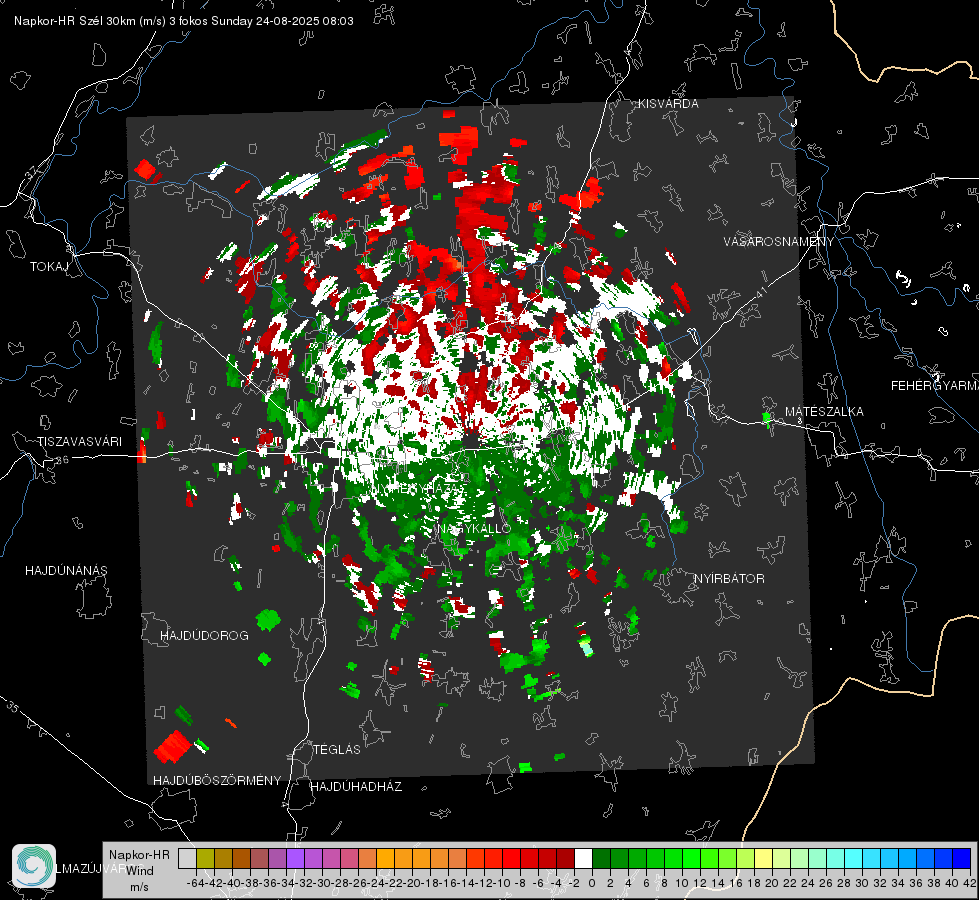Select the yellow swatch between 18 and 20
Screen dimensions: 979x900
pos(763,859)
